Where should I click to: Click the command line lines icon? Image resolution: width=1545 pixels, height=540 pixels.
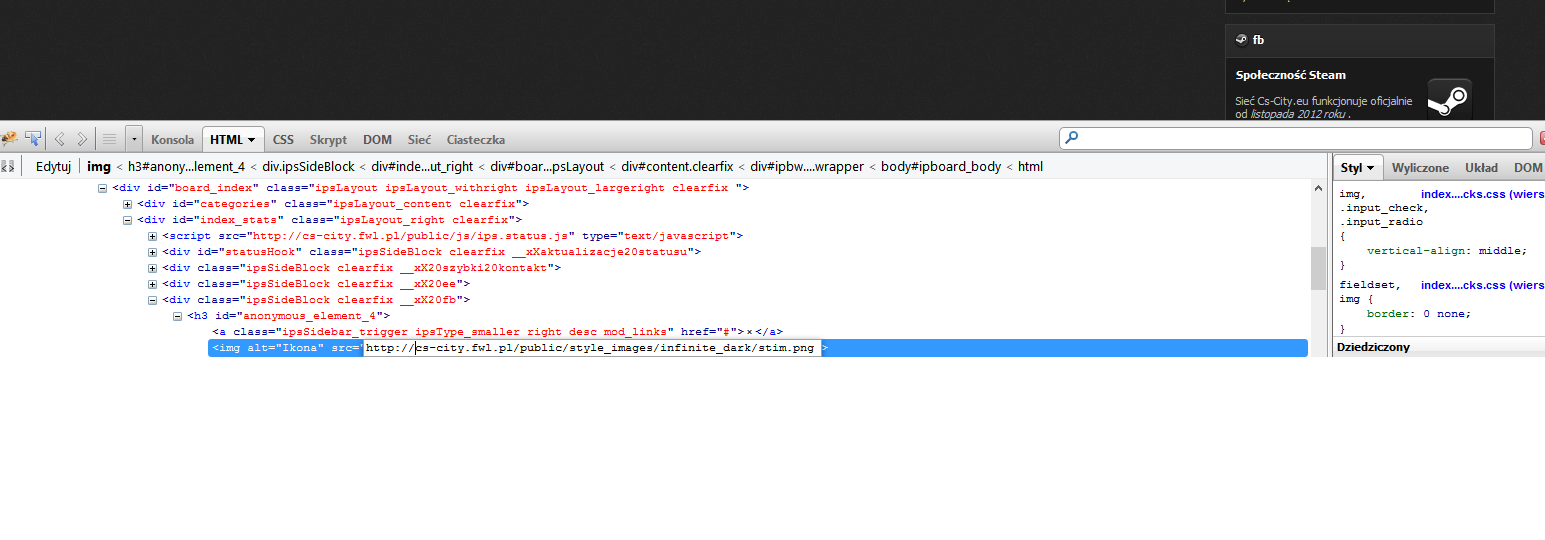(x=110, y=139)
